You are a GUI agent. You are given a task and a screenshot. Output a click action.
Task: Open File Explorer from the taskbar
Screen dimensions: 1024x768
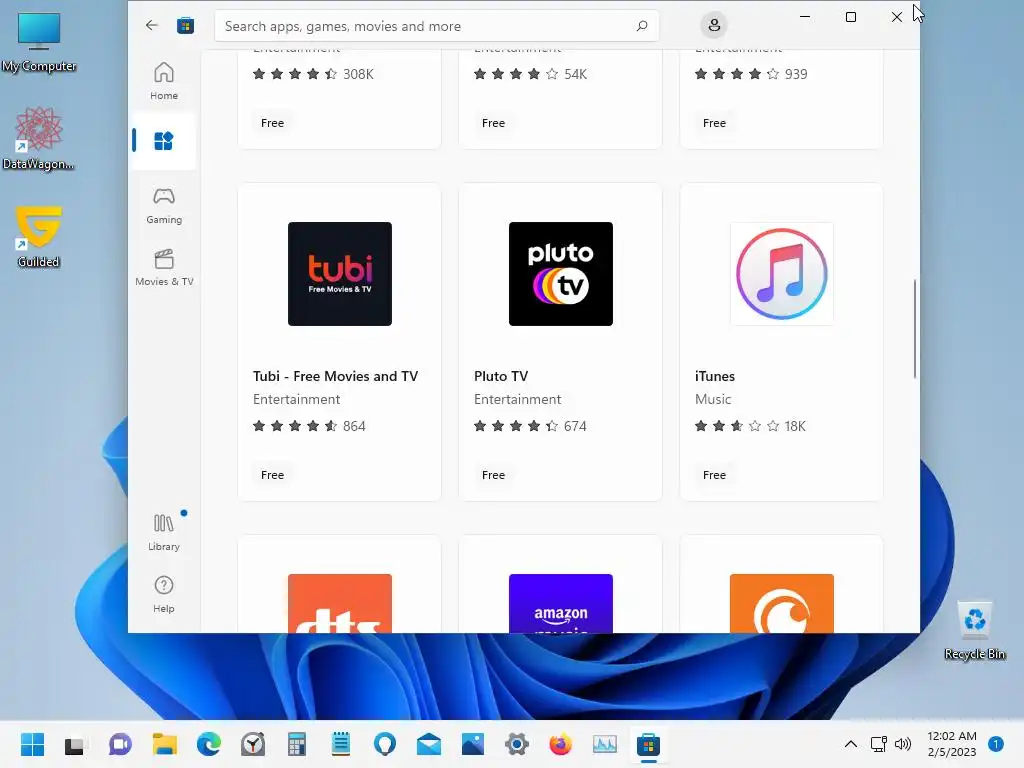click(165, 744)
